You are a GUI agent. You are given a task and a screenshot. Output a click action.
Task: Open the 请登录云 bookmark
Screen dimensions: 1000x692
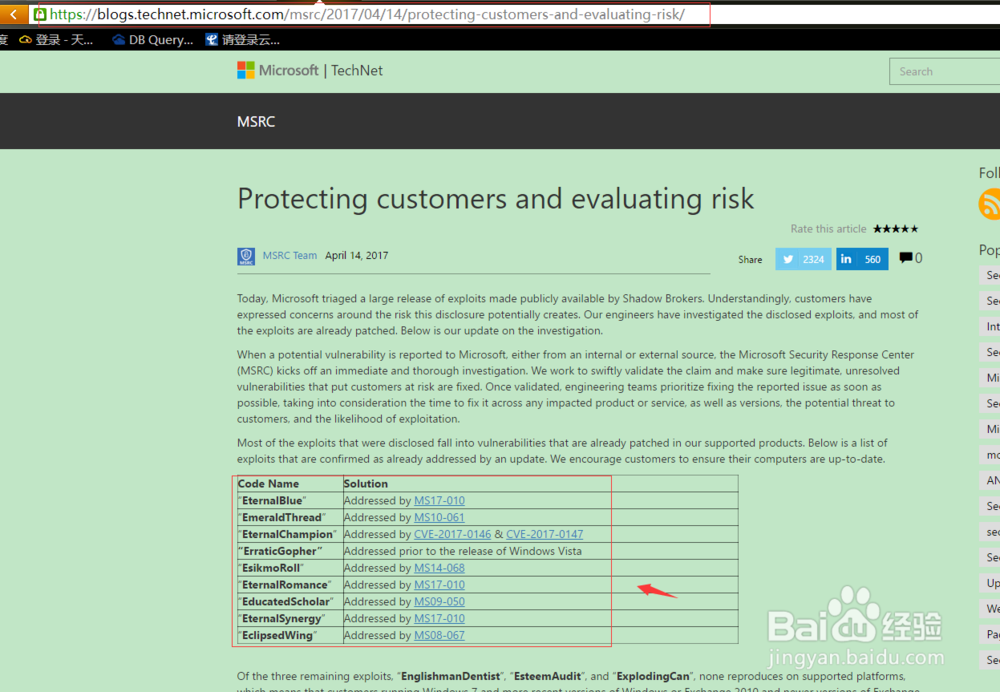coord(242,40)
